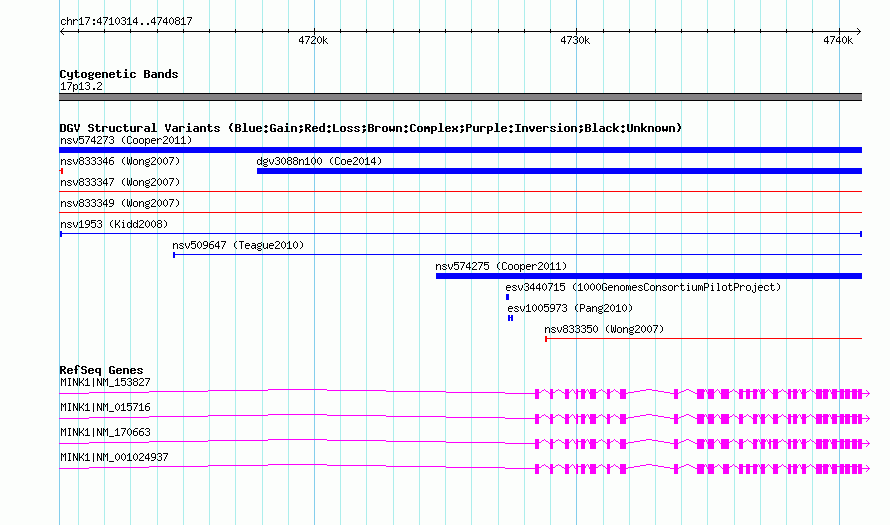Click the thick blue dgv3088n100 gain bar
Screen dimensions: 890x525
(x=559, y=171)
